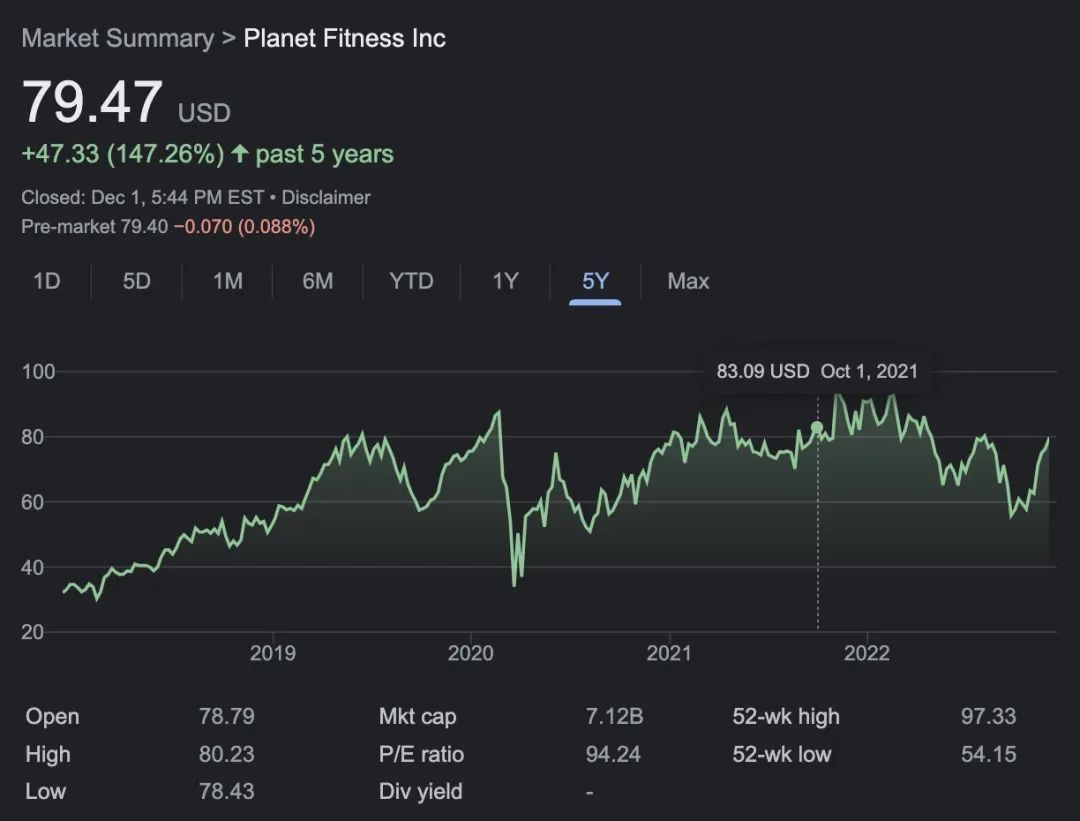This screenshot has height=821, width=1080.
Task: Switch to the 1Y time range
Action: coord(505,281)
